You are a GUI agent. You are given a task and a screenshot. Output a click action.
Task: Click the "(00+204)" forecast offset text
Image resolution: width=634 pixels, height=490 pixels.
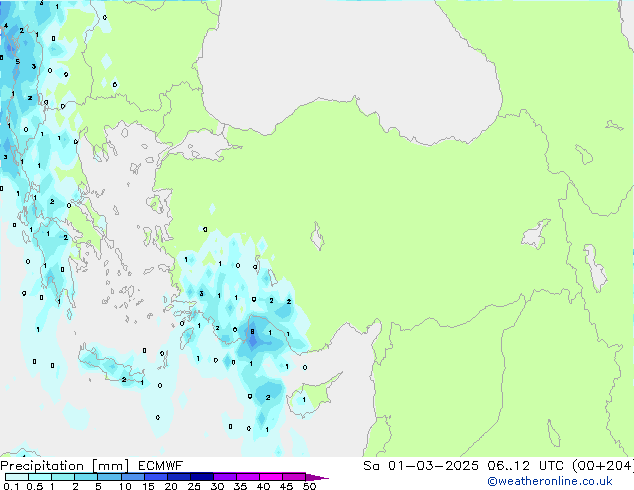(x=603, y=466)
